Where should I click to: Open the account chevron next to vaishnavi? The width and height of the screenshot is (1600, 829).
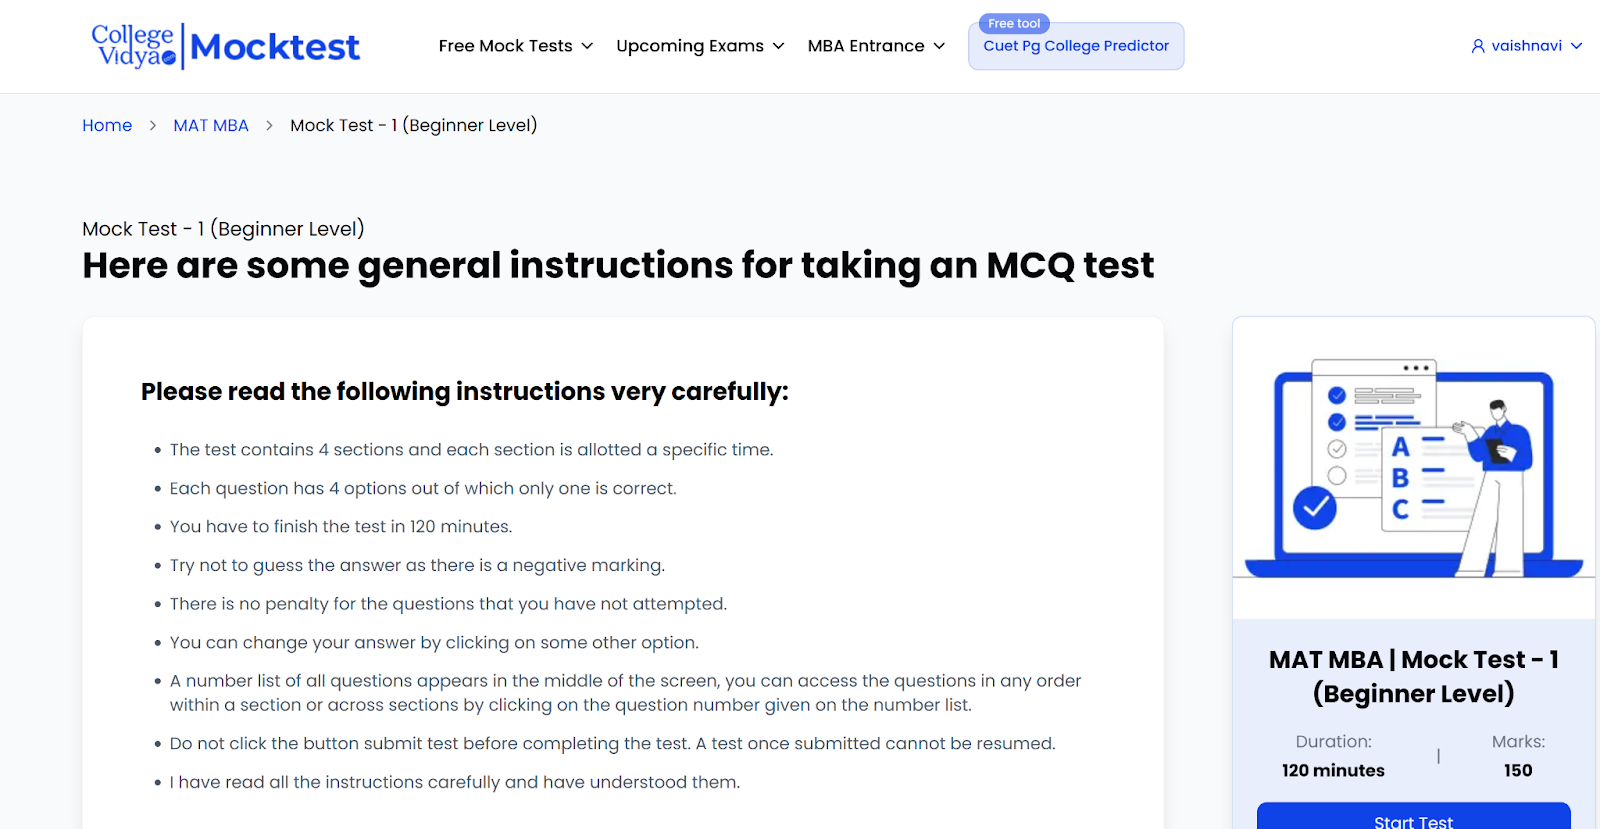(1577, 46)
